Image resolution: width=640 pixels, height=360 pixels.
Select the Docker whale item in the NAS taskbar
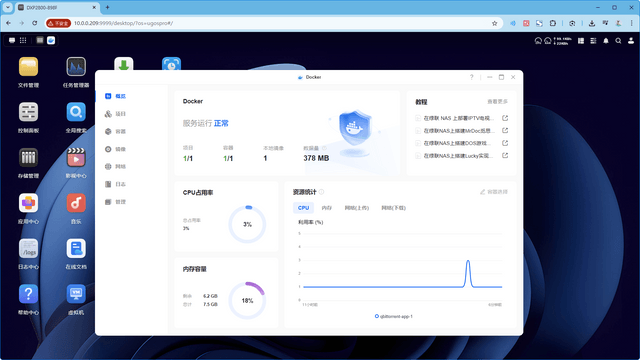point(51,40)
